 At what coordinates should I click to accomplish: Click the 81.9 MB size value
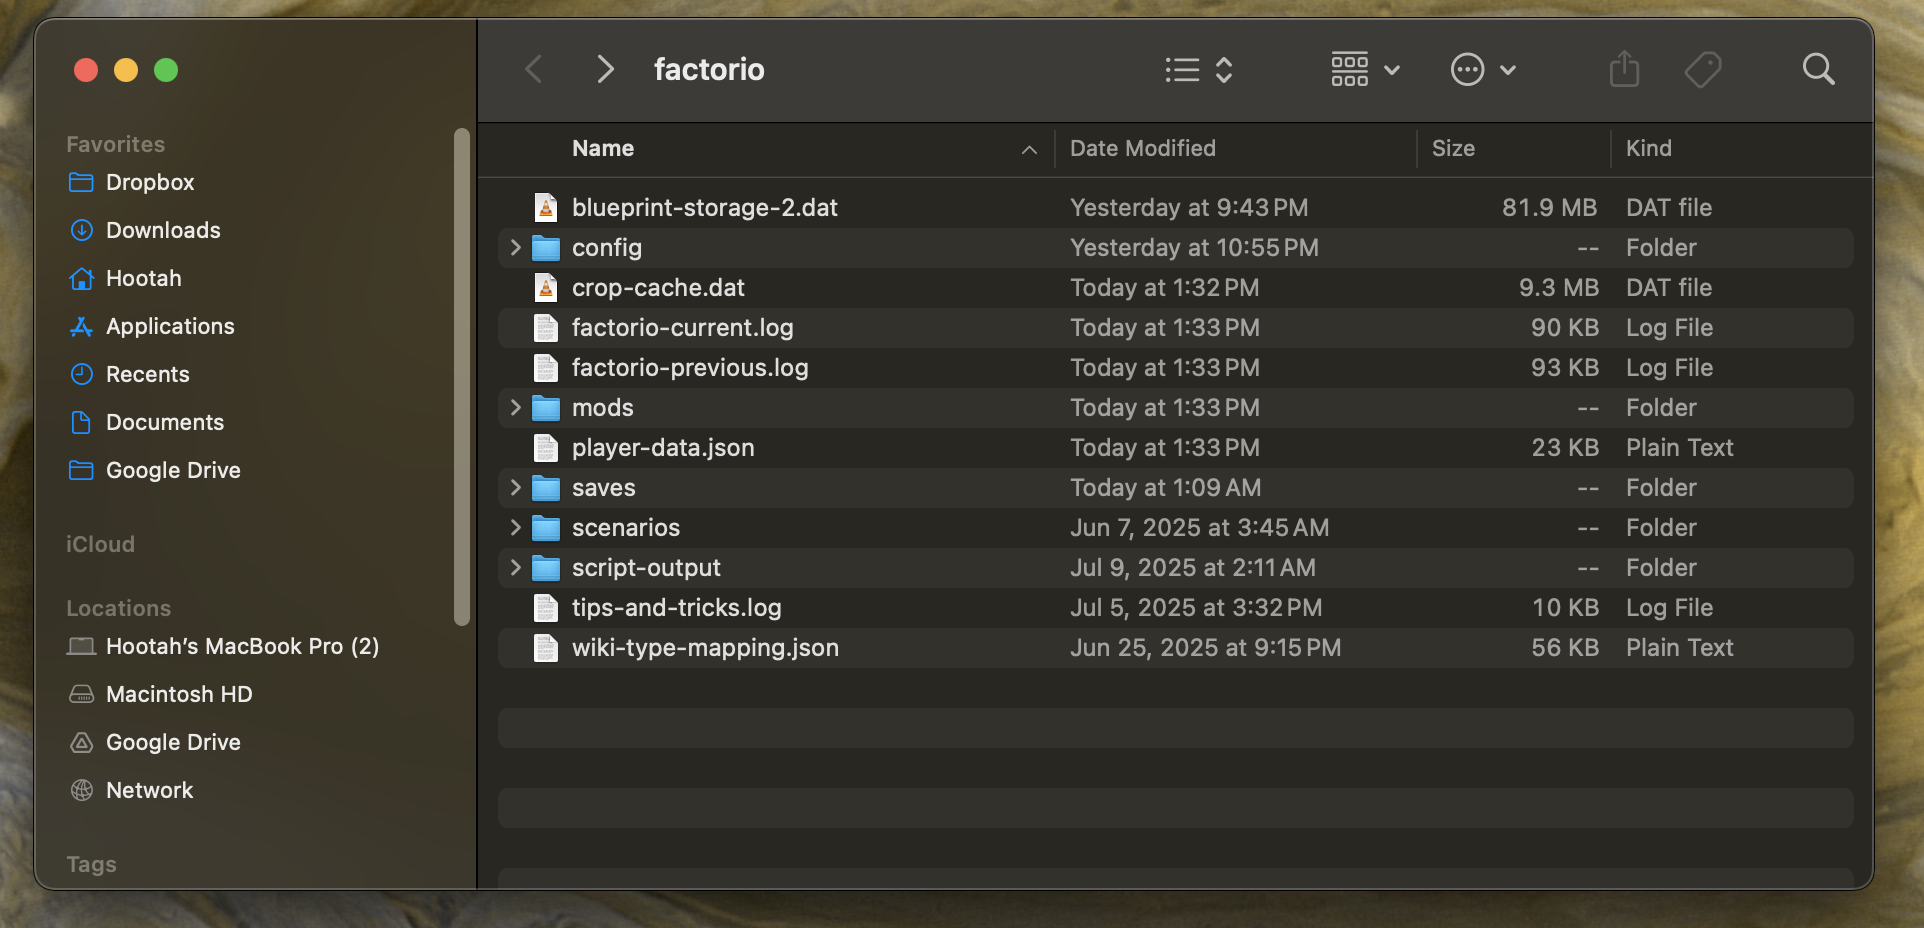(1549, 207)
